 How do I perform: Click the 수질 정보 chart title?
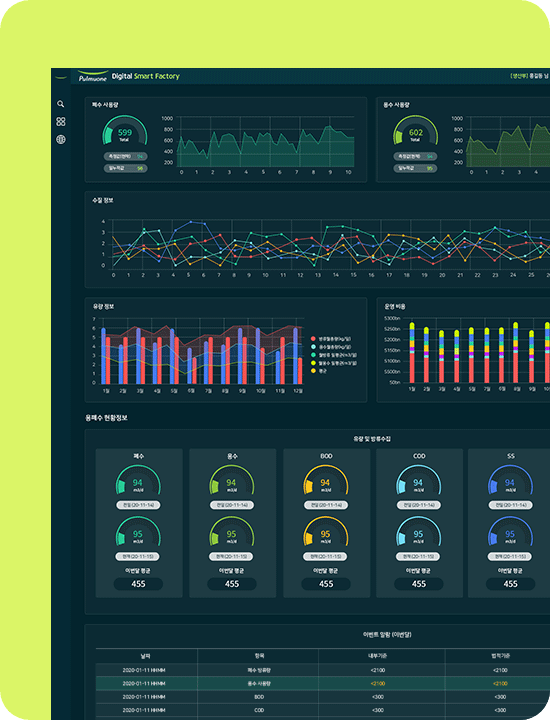pyautogui.click(x=103, y=201)
